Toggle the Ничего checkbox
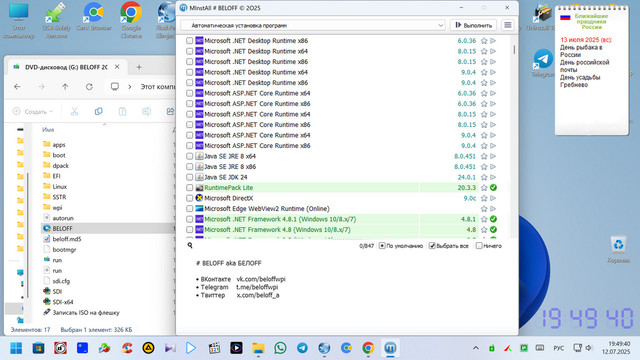The width and height of the screenshot is (640, 360). (479, 246)
